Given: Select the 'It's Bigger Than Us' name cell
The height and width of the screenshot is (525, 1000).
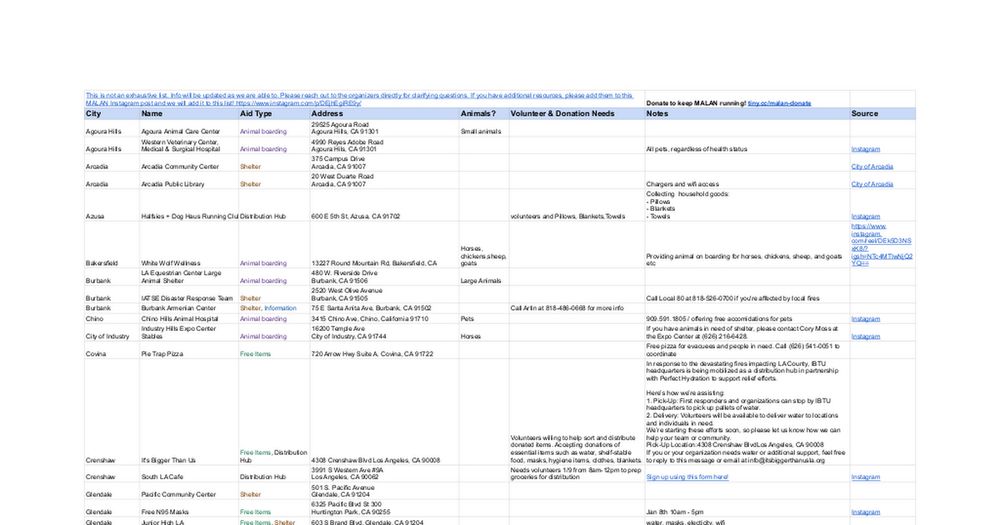Looking at the screenshot, I should point(189,411).
